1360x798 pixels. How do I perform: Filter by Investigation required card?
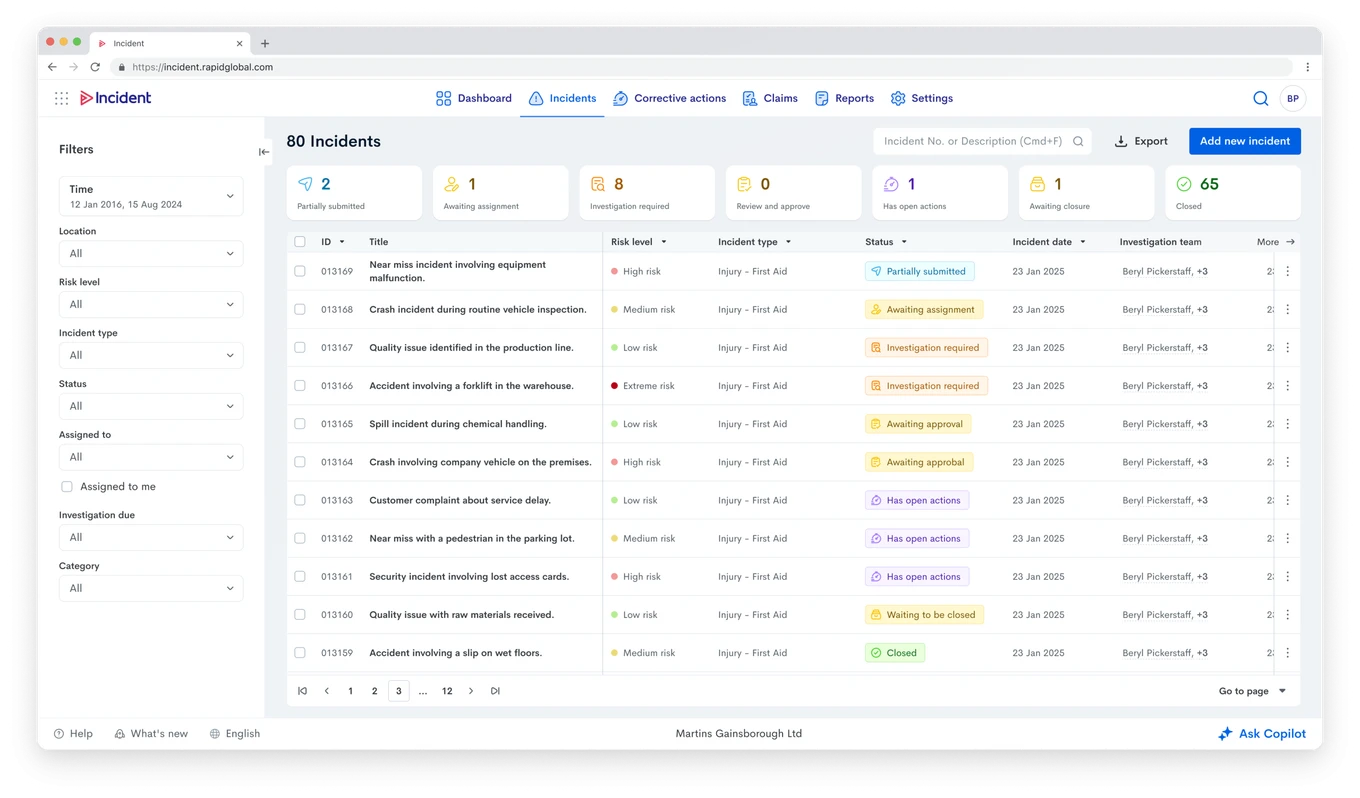pos(647,193)
